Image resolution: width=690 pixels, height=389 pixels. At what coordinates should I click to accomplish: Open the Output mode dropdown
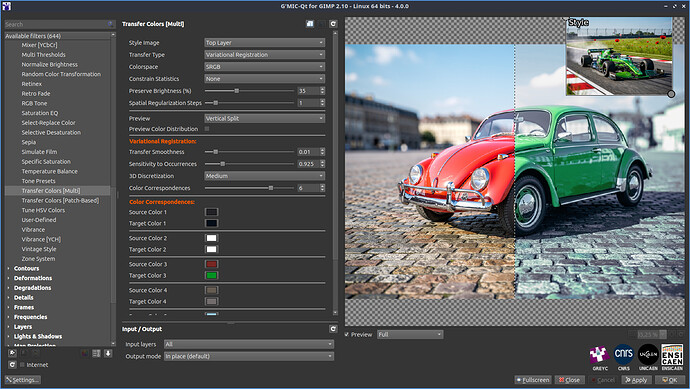click(x=249, y=356)
